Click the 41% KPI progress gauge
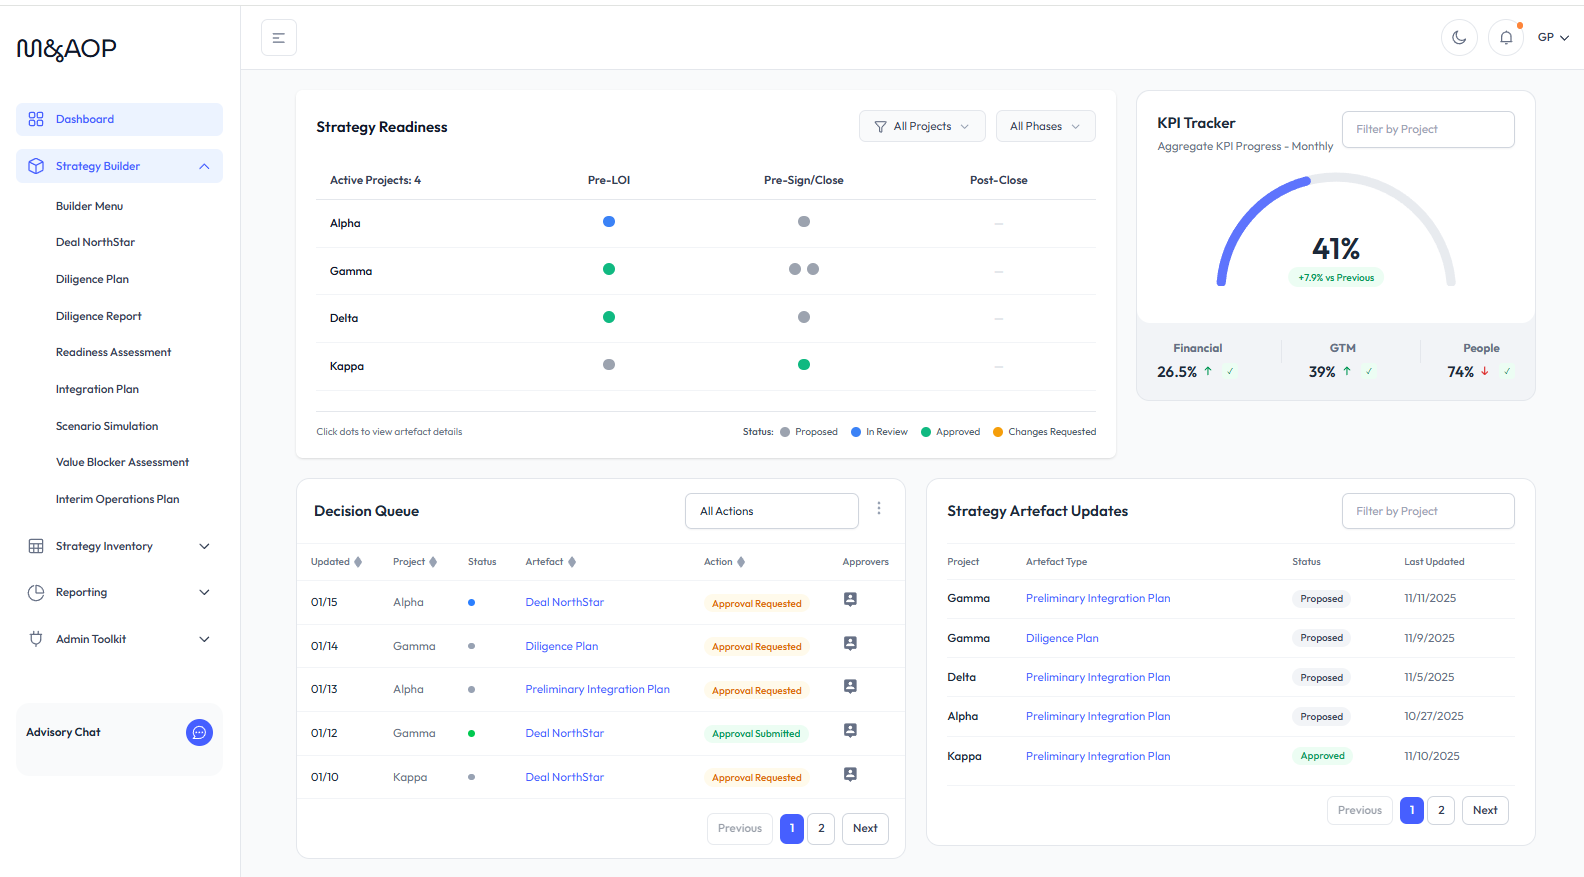Screen dimensions: 1584x877 [1336, 232]
